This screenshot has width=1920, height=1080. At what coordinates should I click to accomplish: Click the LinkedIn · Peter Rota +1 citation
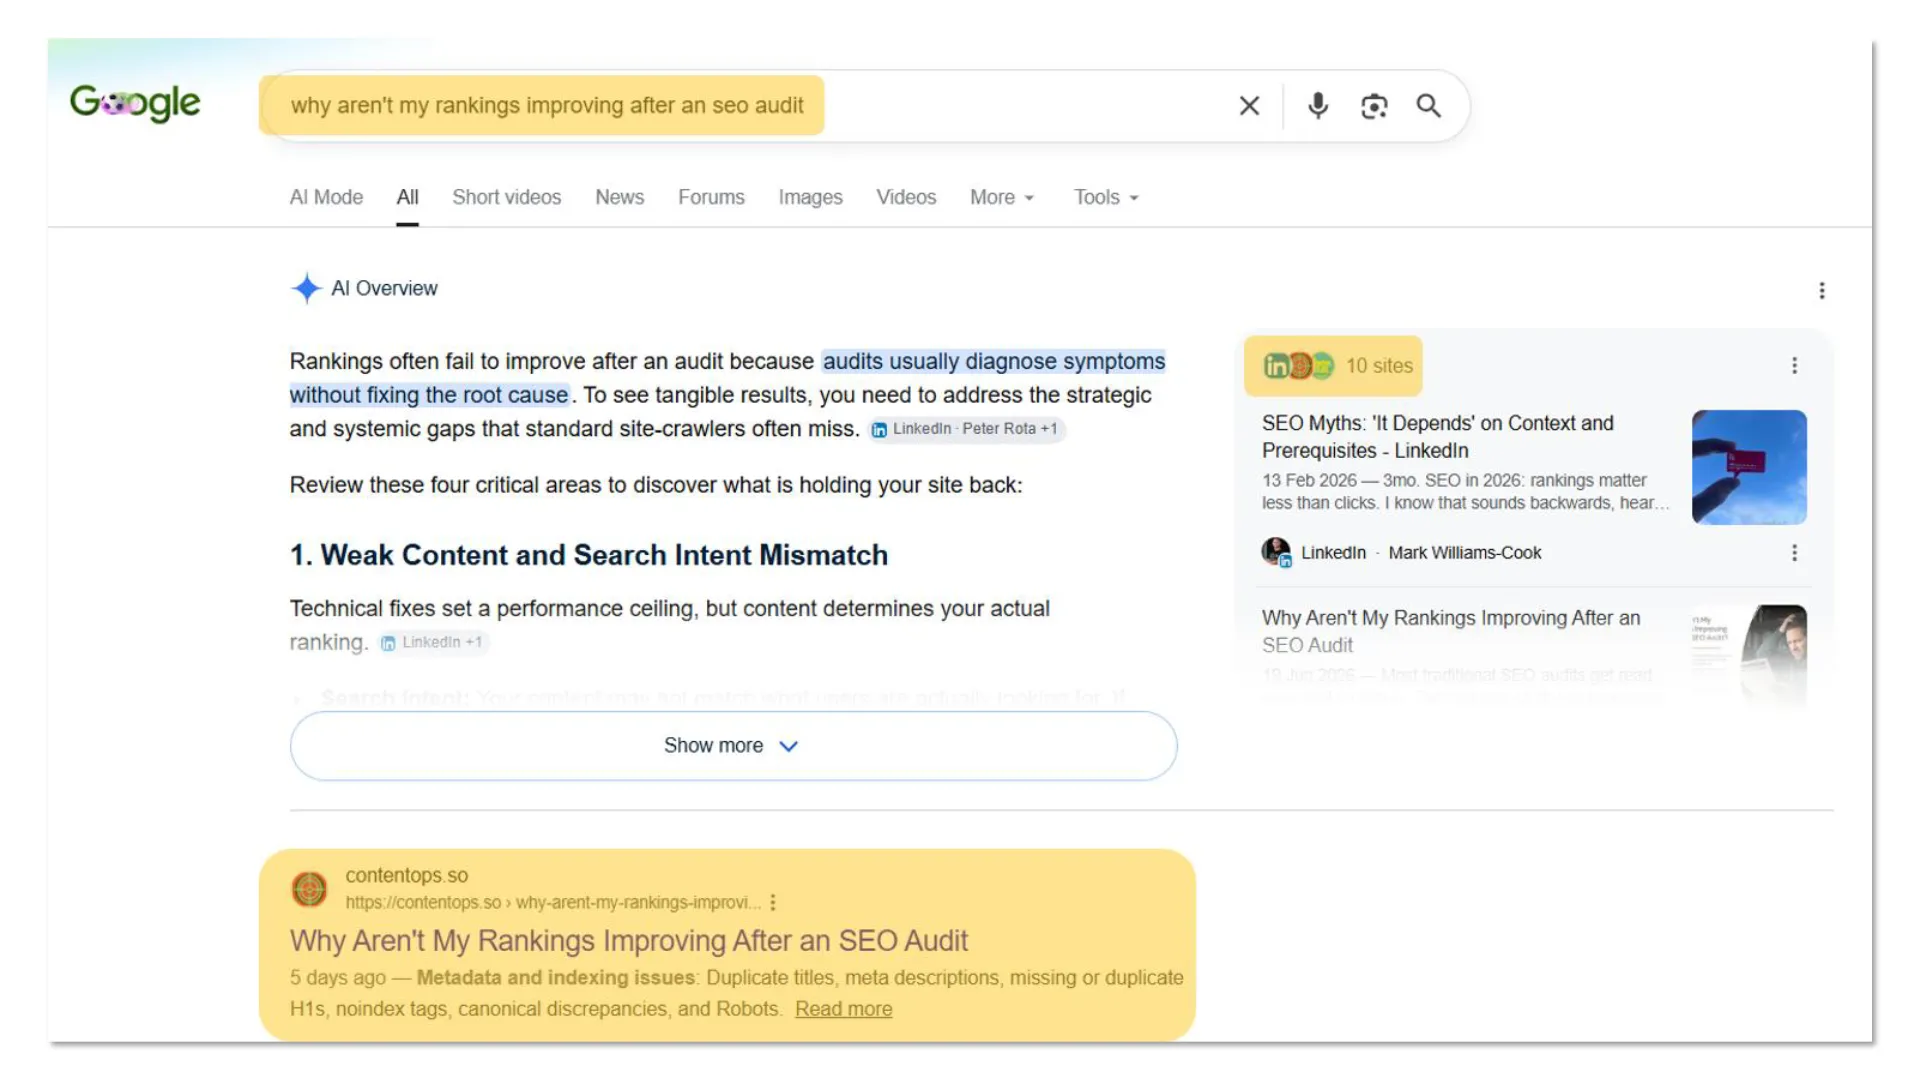pyautogui.click(x=966, y=429)
